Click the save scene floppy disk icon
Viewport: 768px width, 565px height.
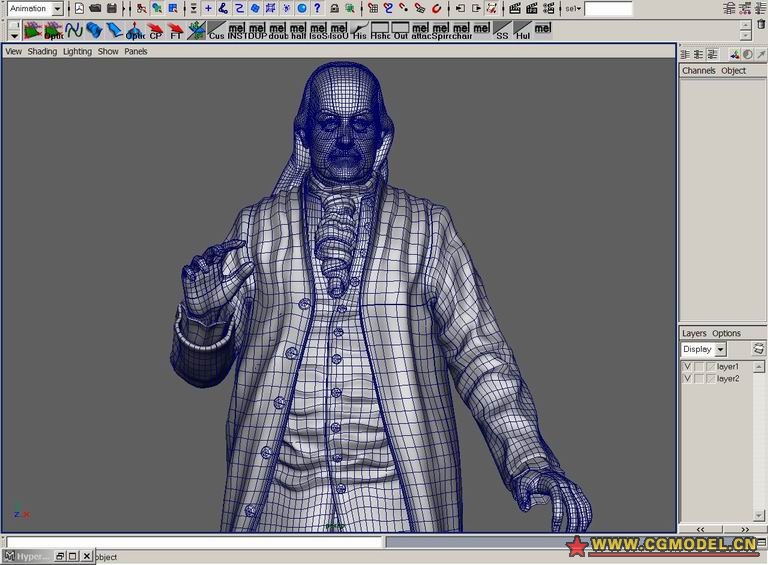(x=111, y=8)
